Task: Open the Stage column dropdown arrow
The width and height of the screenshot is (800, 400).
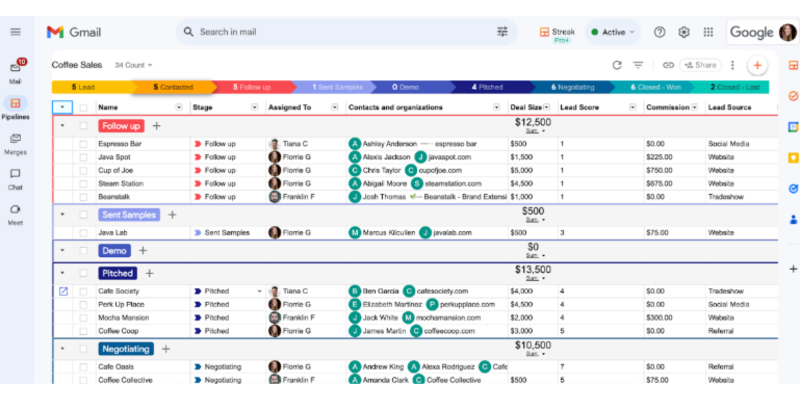Action: pos(254,107)
